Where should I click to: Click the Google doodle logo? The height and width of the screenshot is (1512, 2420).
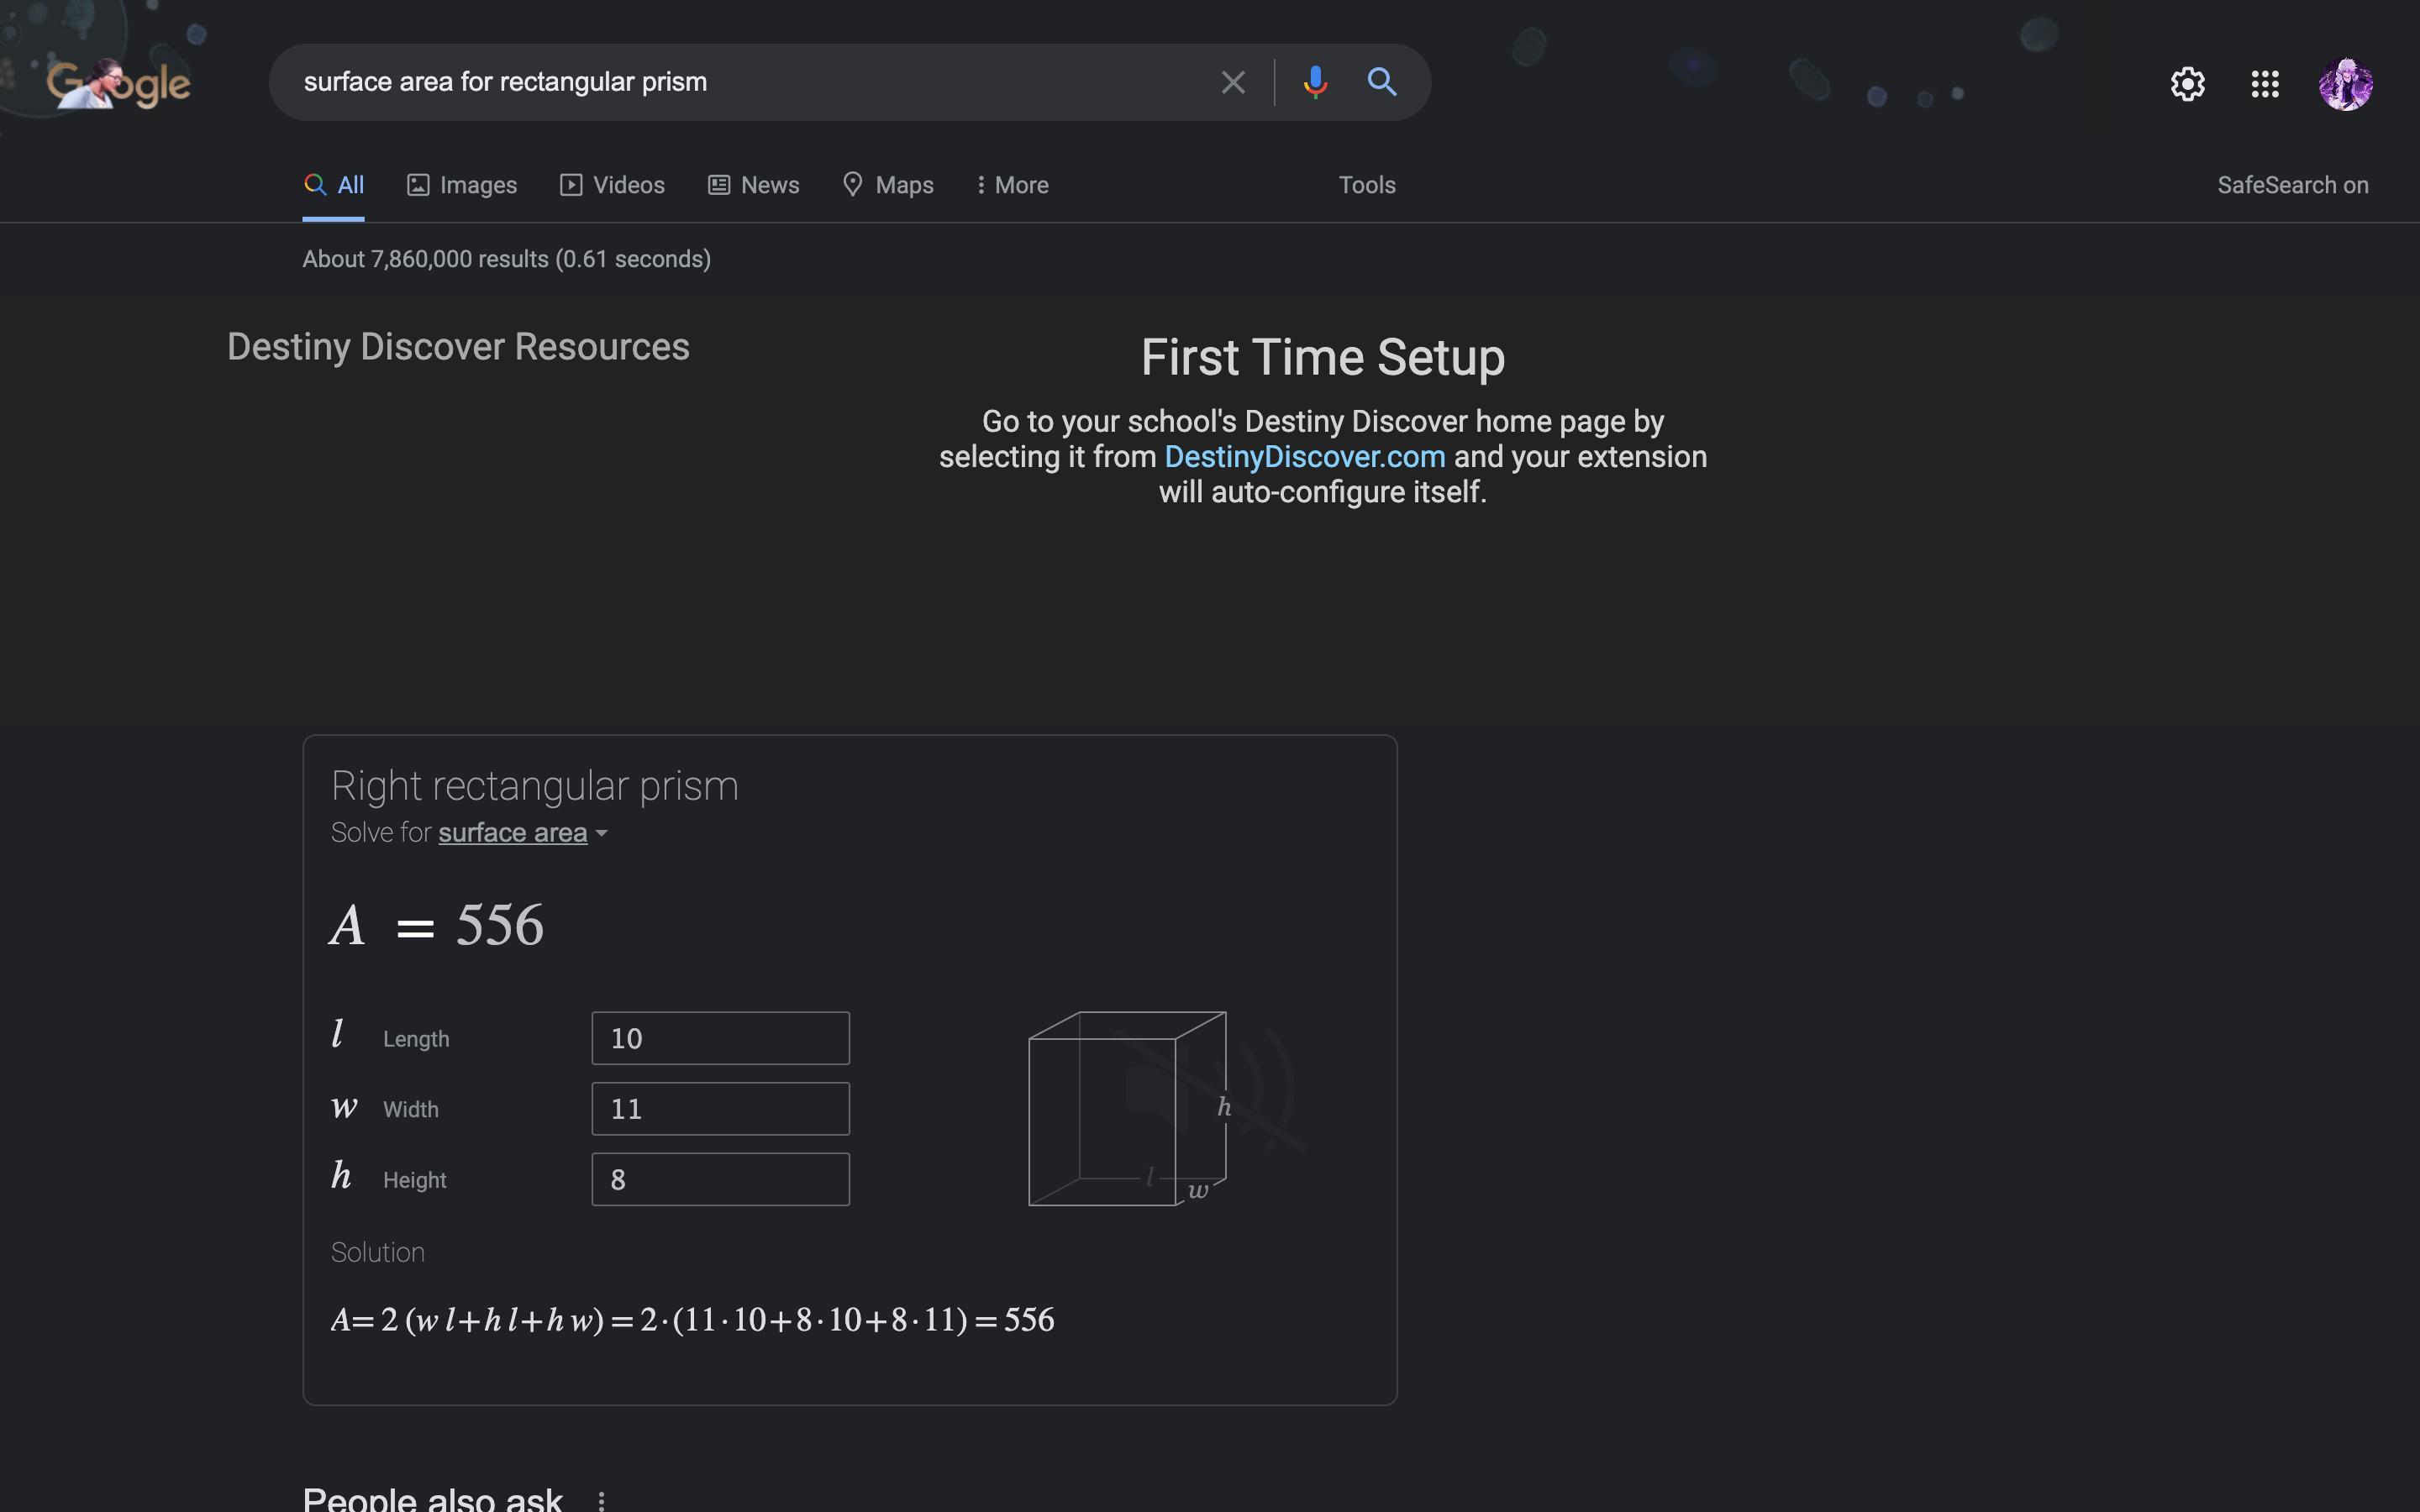pyautogui.click(x=118, y=84)
